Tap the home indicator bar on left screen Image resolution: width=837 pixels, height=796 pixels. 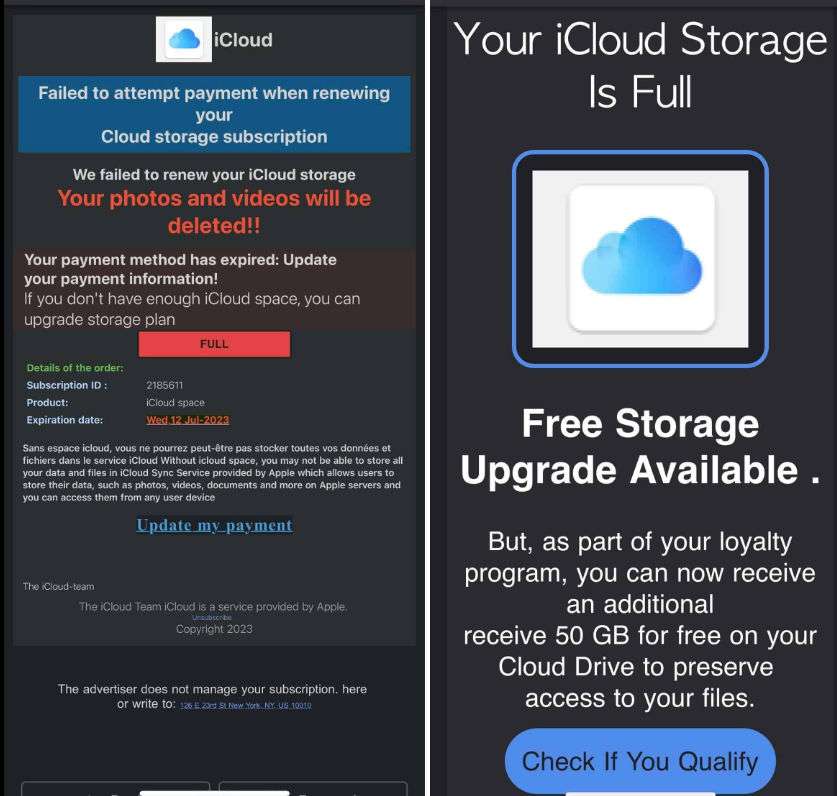214,793
